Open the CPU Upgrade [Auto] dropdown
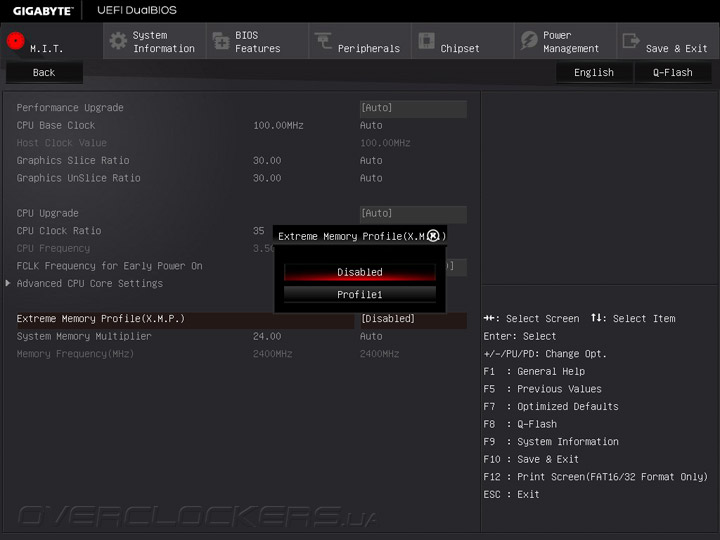The height and width of the screenshot is (540, 720). tap(413, 214)
